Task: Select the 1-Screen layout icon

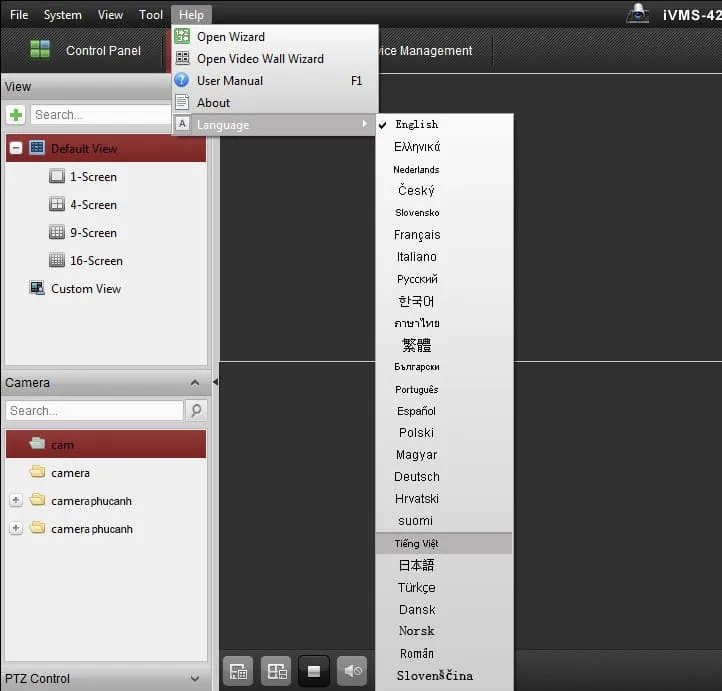Action: 57,177
